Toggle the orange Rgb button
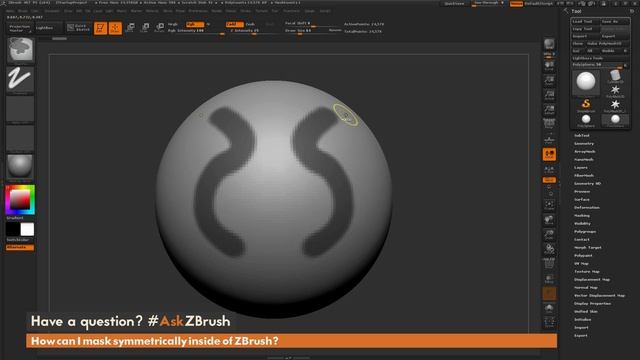Viewport: 640px width, 360px height. 195,24
